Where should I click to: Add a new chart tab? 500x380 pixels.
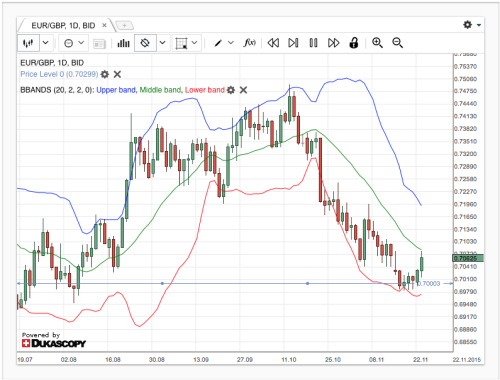[124, 25]
